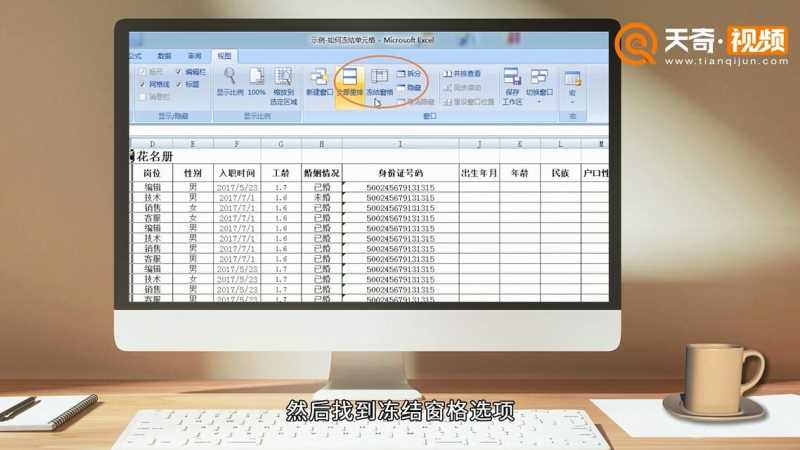This screenshot has height=450, width=800.
Task: Click the 婚姻情况 header cell
Action: pyautogui.click(x=321, y=173)
